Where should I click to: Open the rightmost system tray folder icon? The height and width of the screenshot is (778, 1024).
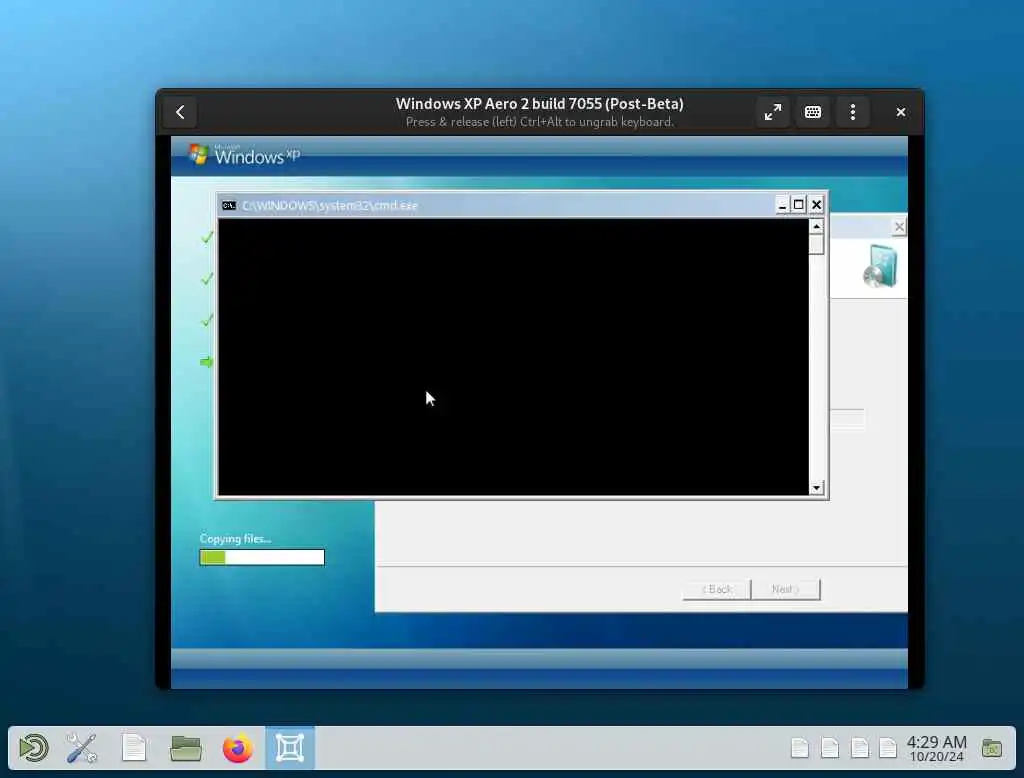click(992, 748)
